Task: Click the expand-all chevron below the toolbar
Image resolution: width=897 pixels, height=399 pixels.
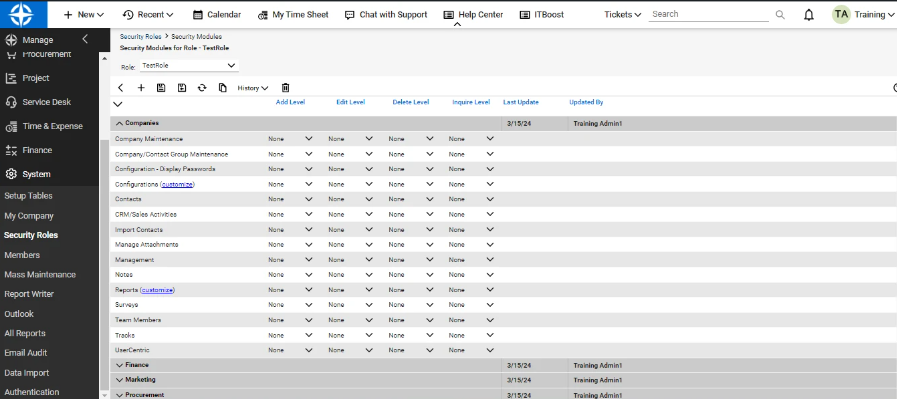Action: (118, 104)
